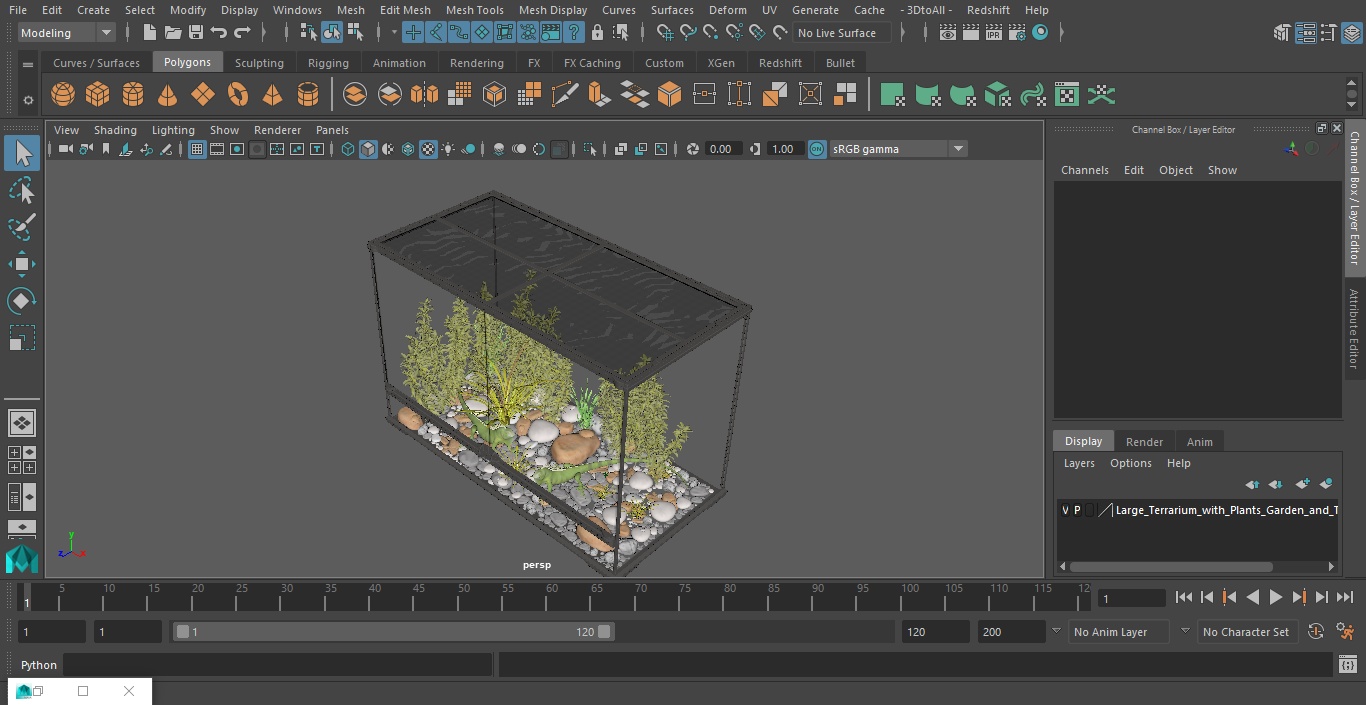Open layer editor Options menu
1366x705 pixels.
tap(1131, 463)
